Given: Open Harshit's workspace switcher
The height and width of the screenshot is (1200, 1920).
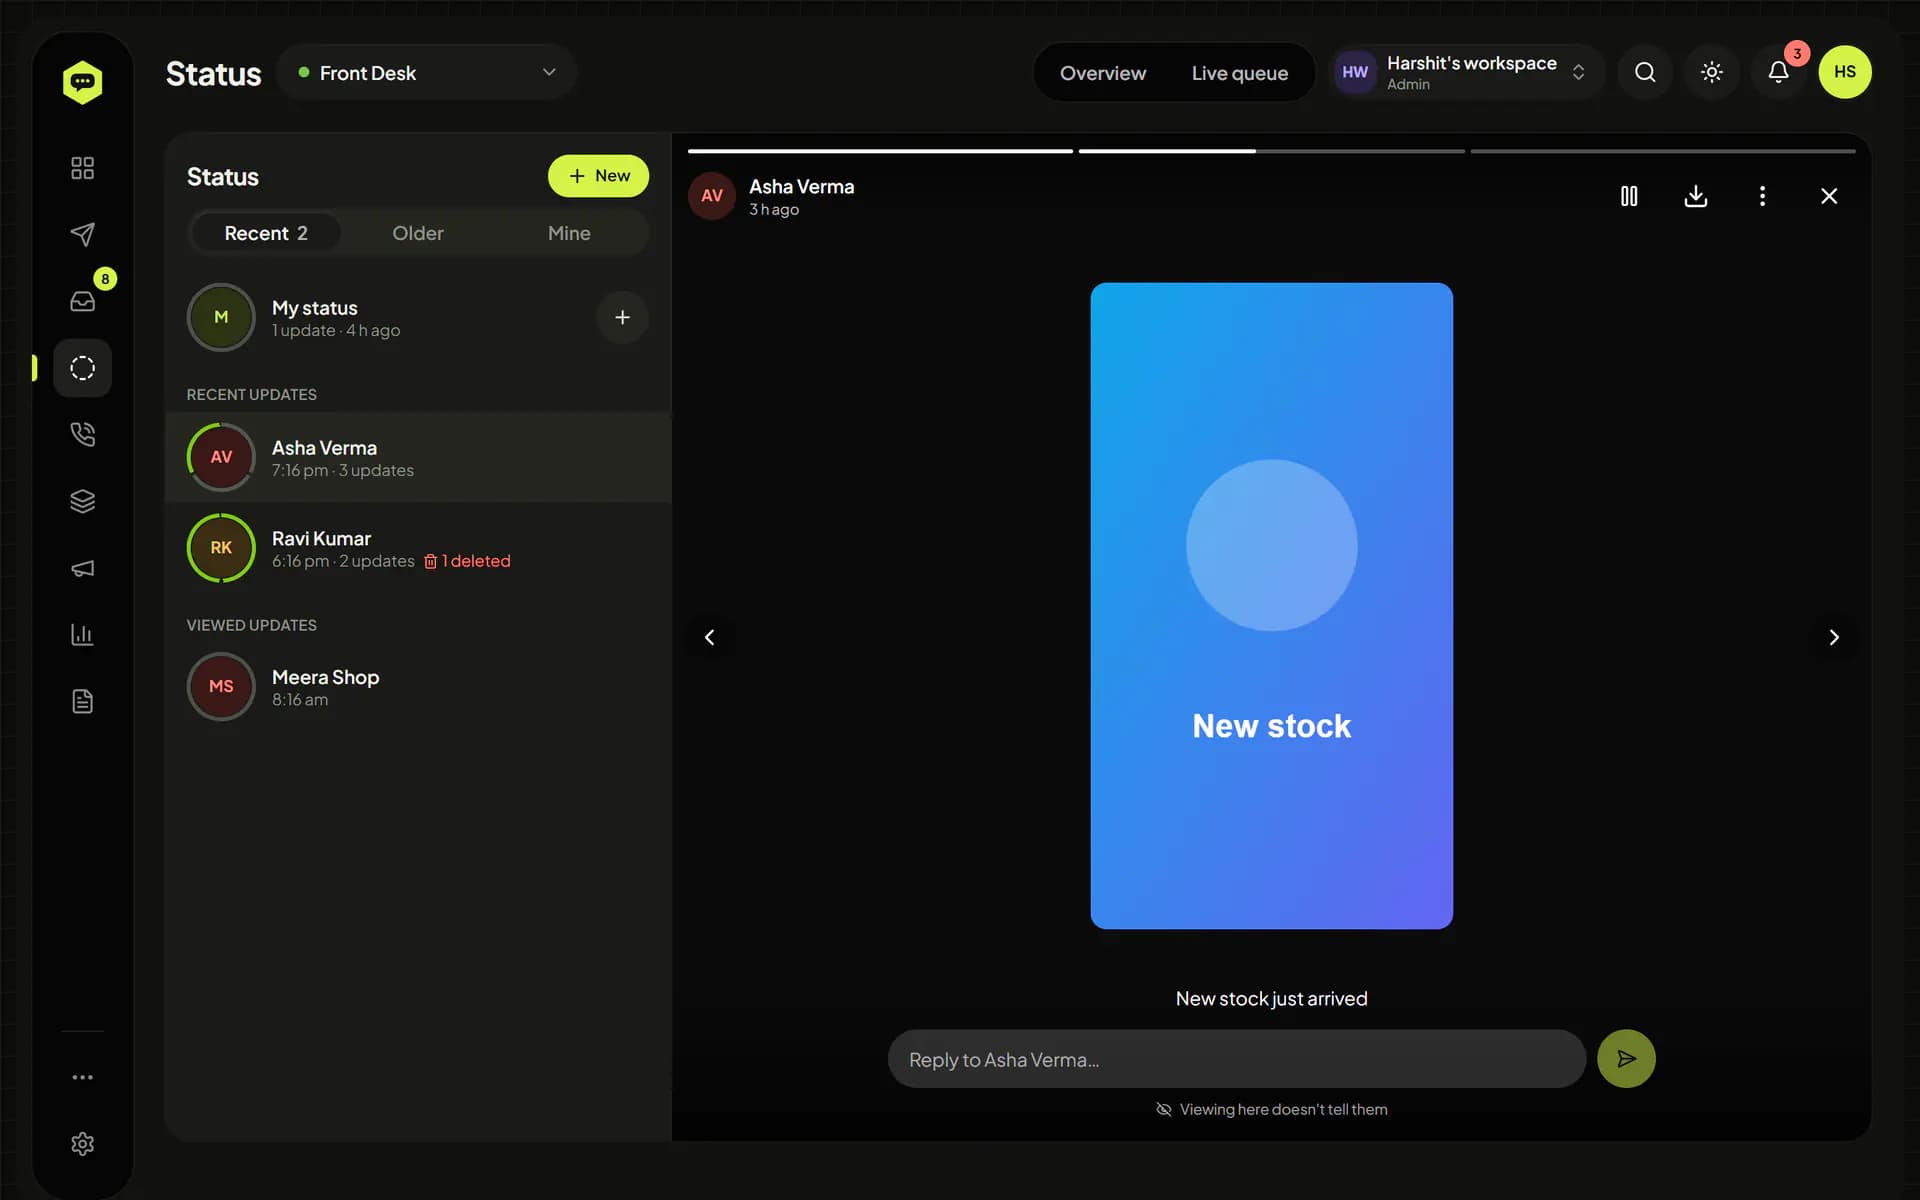Looking at the screenshot, I should point(1466,72).
